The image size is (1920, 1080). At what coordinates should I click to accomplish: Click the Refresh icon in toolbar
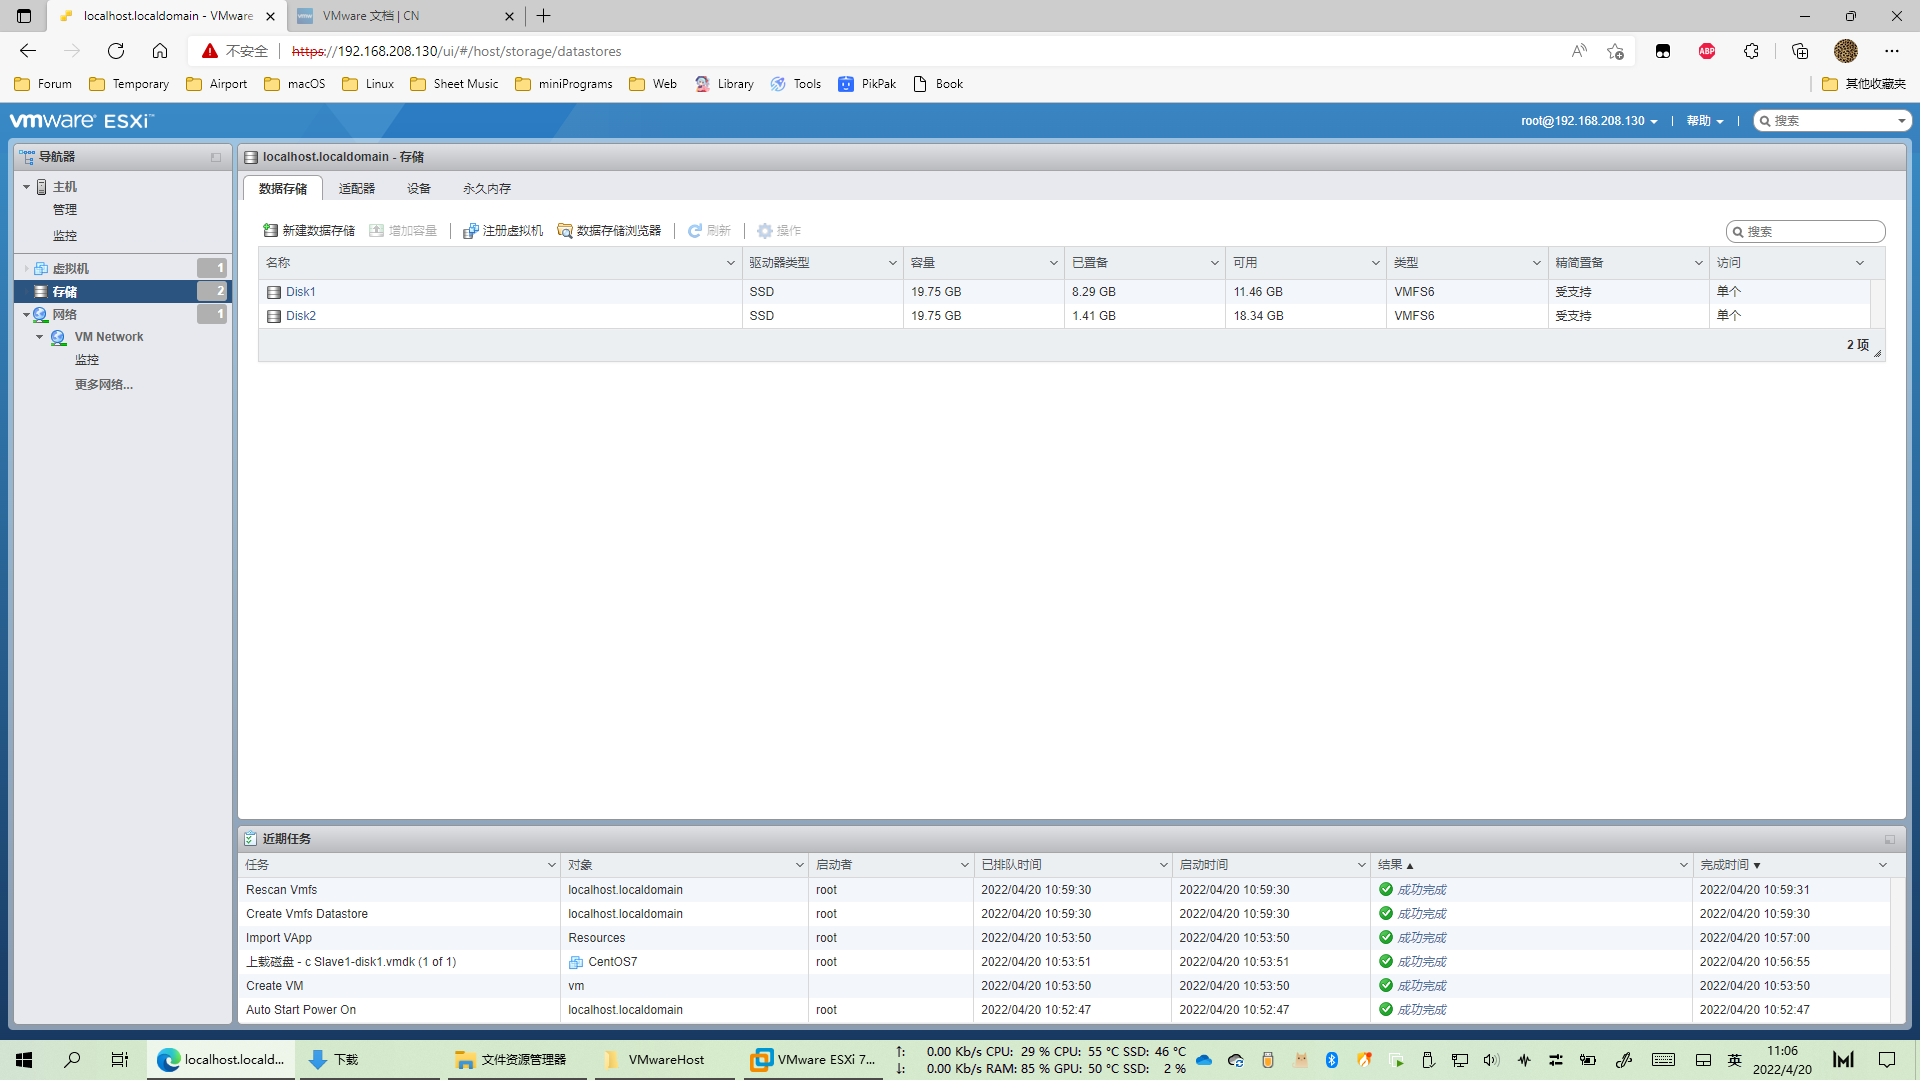click(694, 231)
